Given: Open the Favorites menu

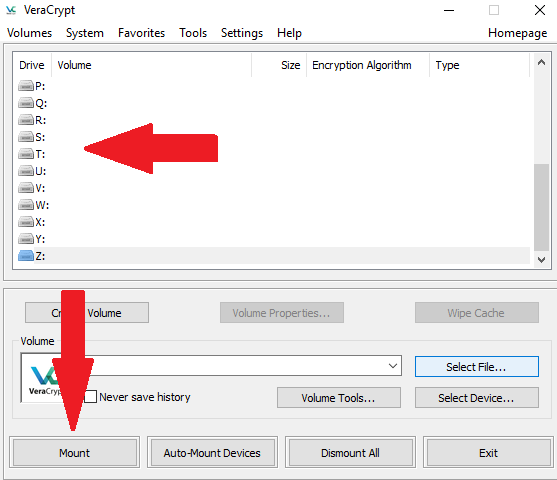Looking at the screenshot, I should tap(141, 33).
